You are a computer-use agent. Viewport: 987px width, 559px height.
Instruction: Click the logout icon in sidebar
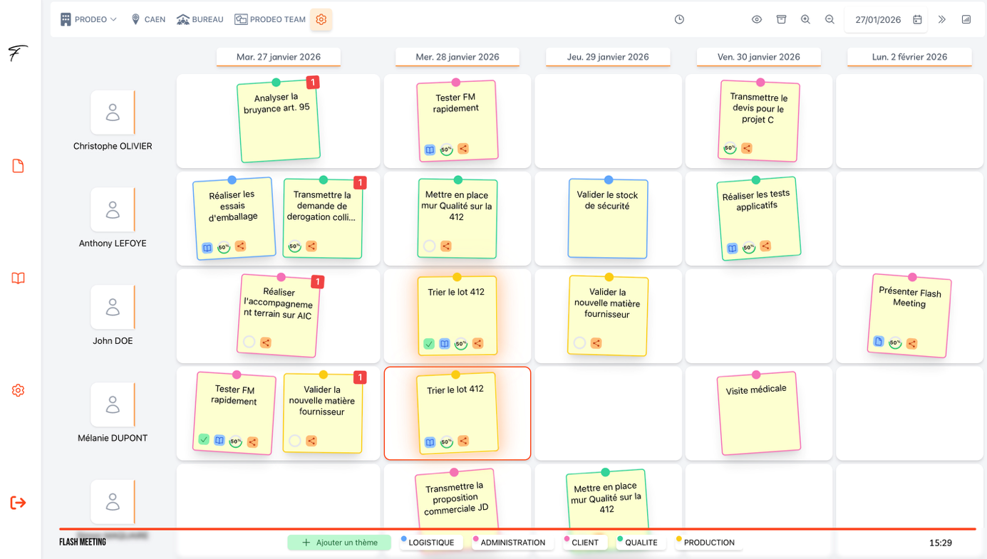click(18, 502)
